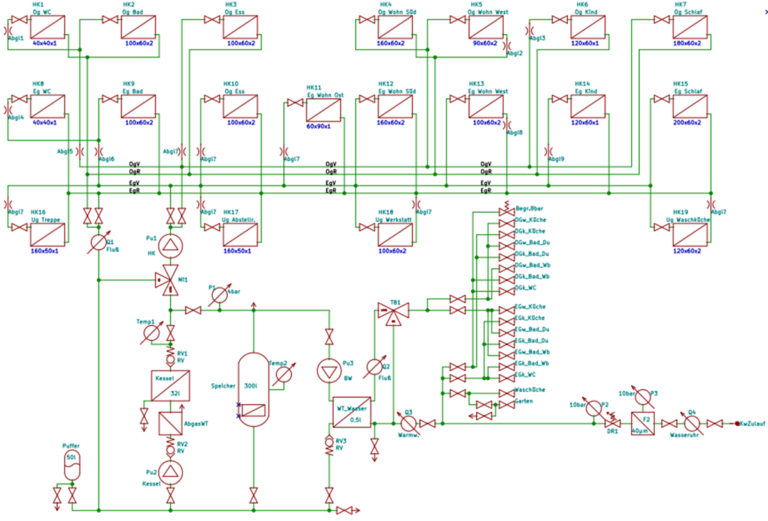Select the Abgl8 balancing valve symbol
Screen dimensions: 768x521
[506, 125]
